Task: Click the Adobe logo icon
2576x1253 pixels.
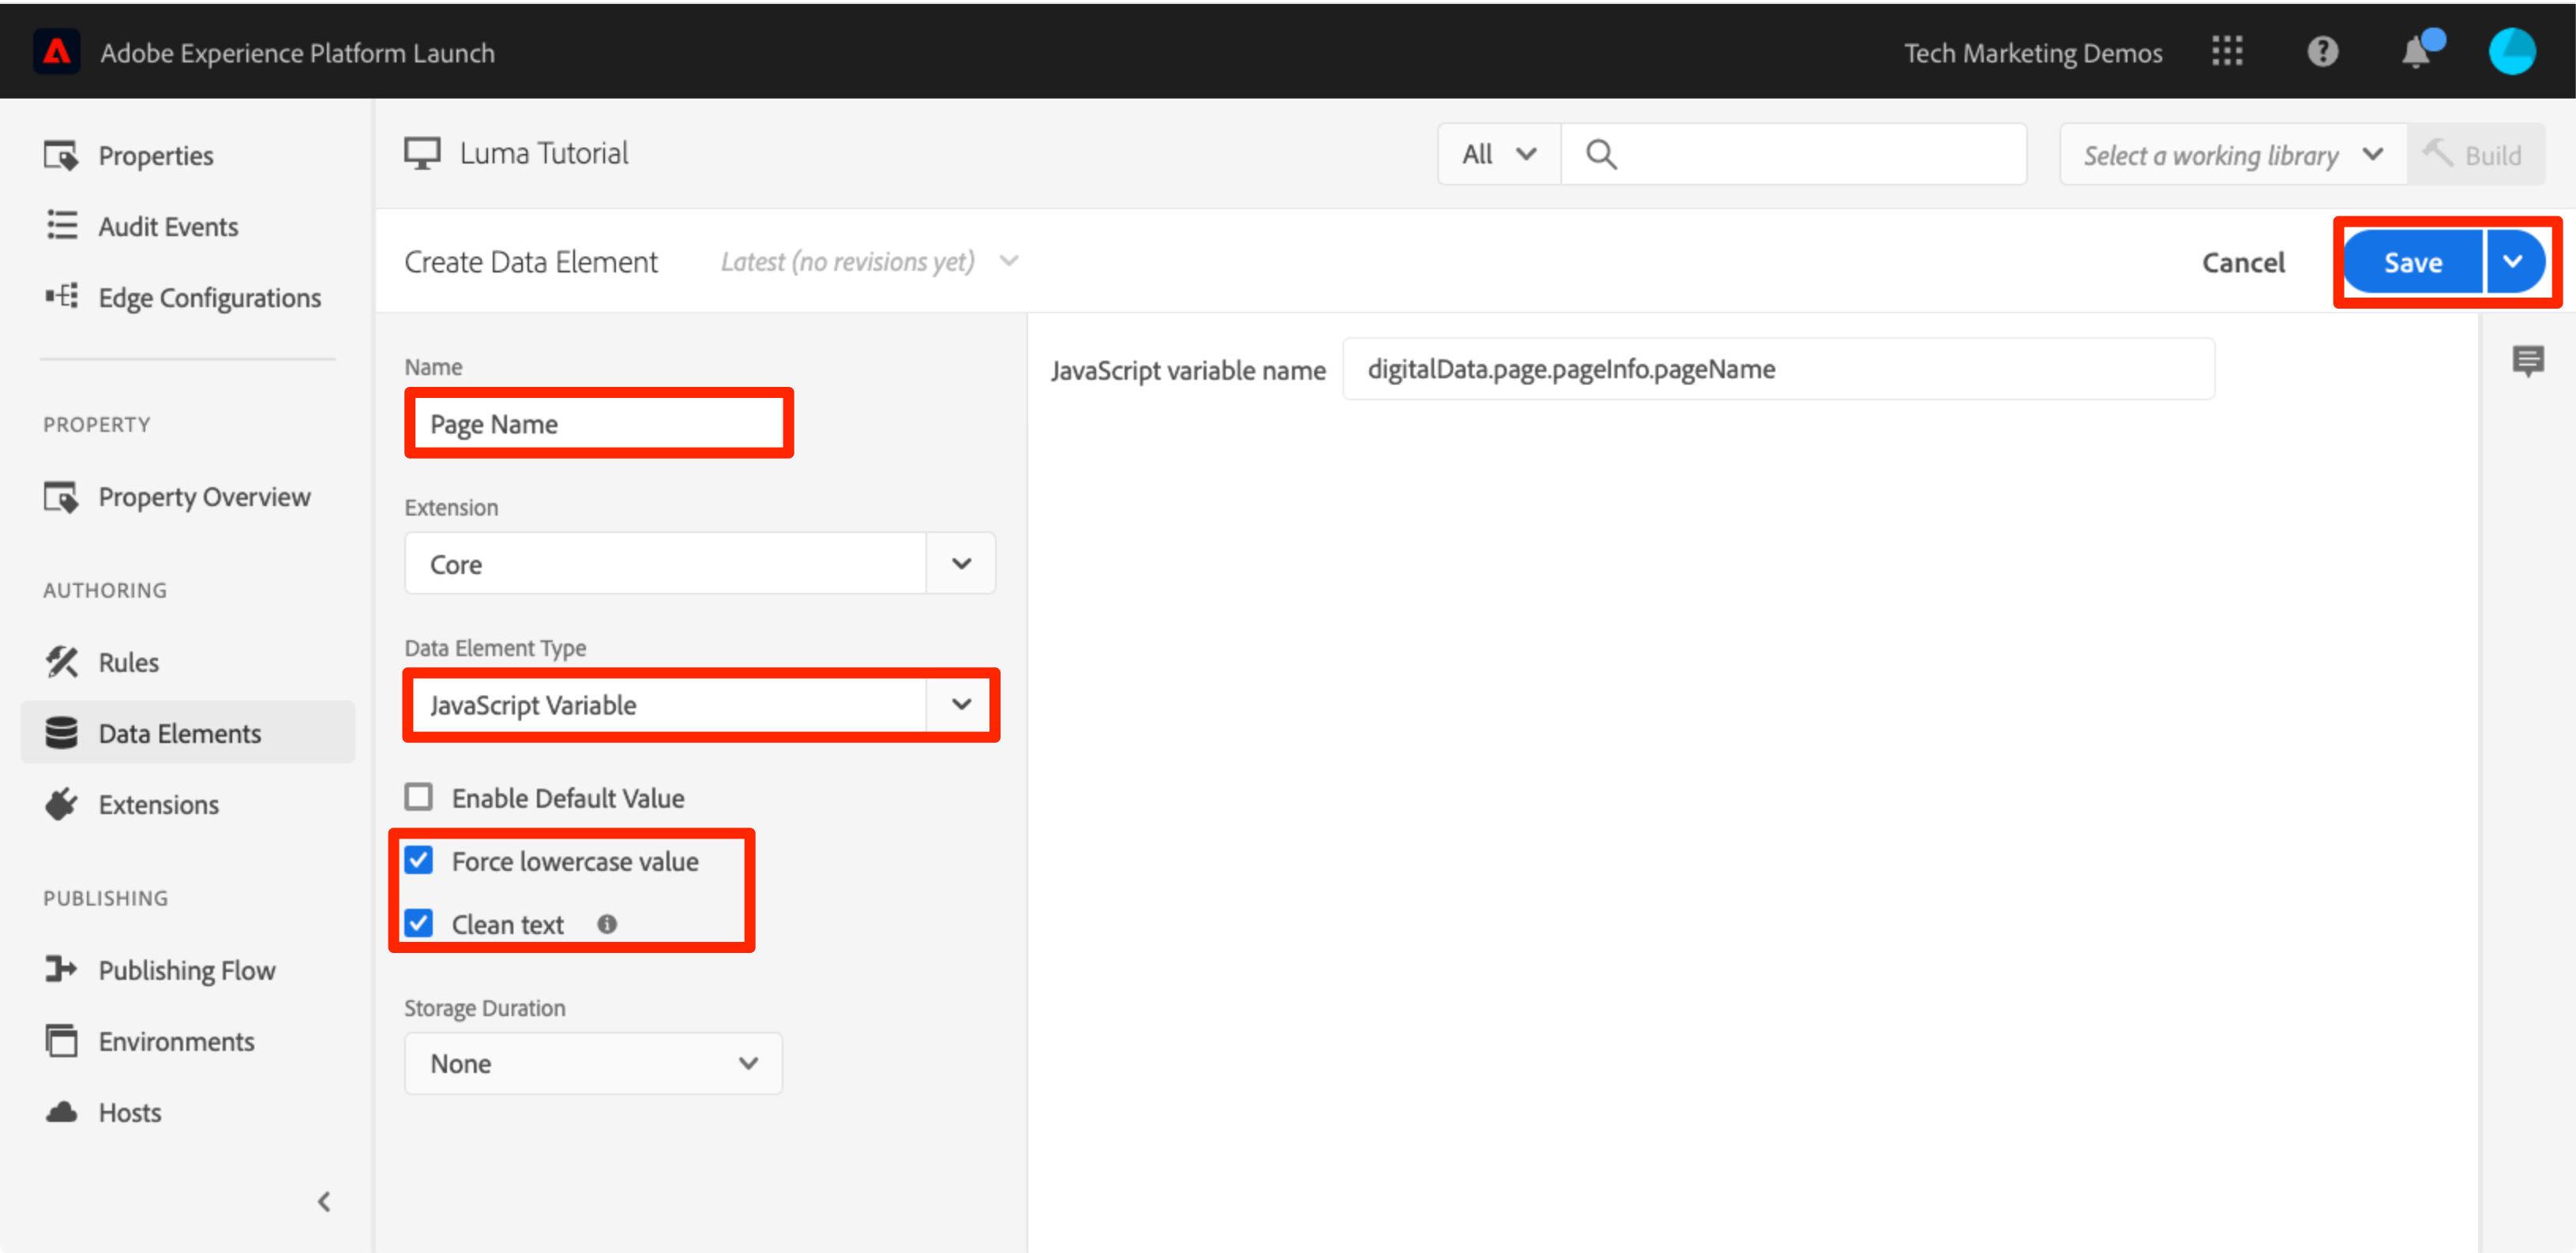Action: (x=57, y=51)
